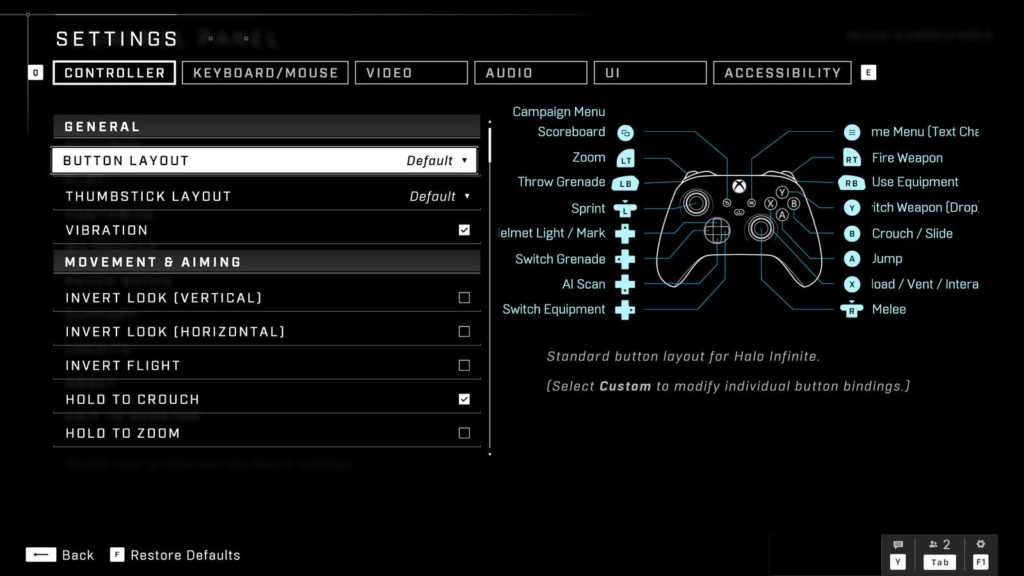The image size is (1024, 576).
Task: Open the Button Layout dropdown
Action: [x=265, y=160]
